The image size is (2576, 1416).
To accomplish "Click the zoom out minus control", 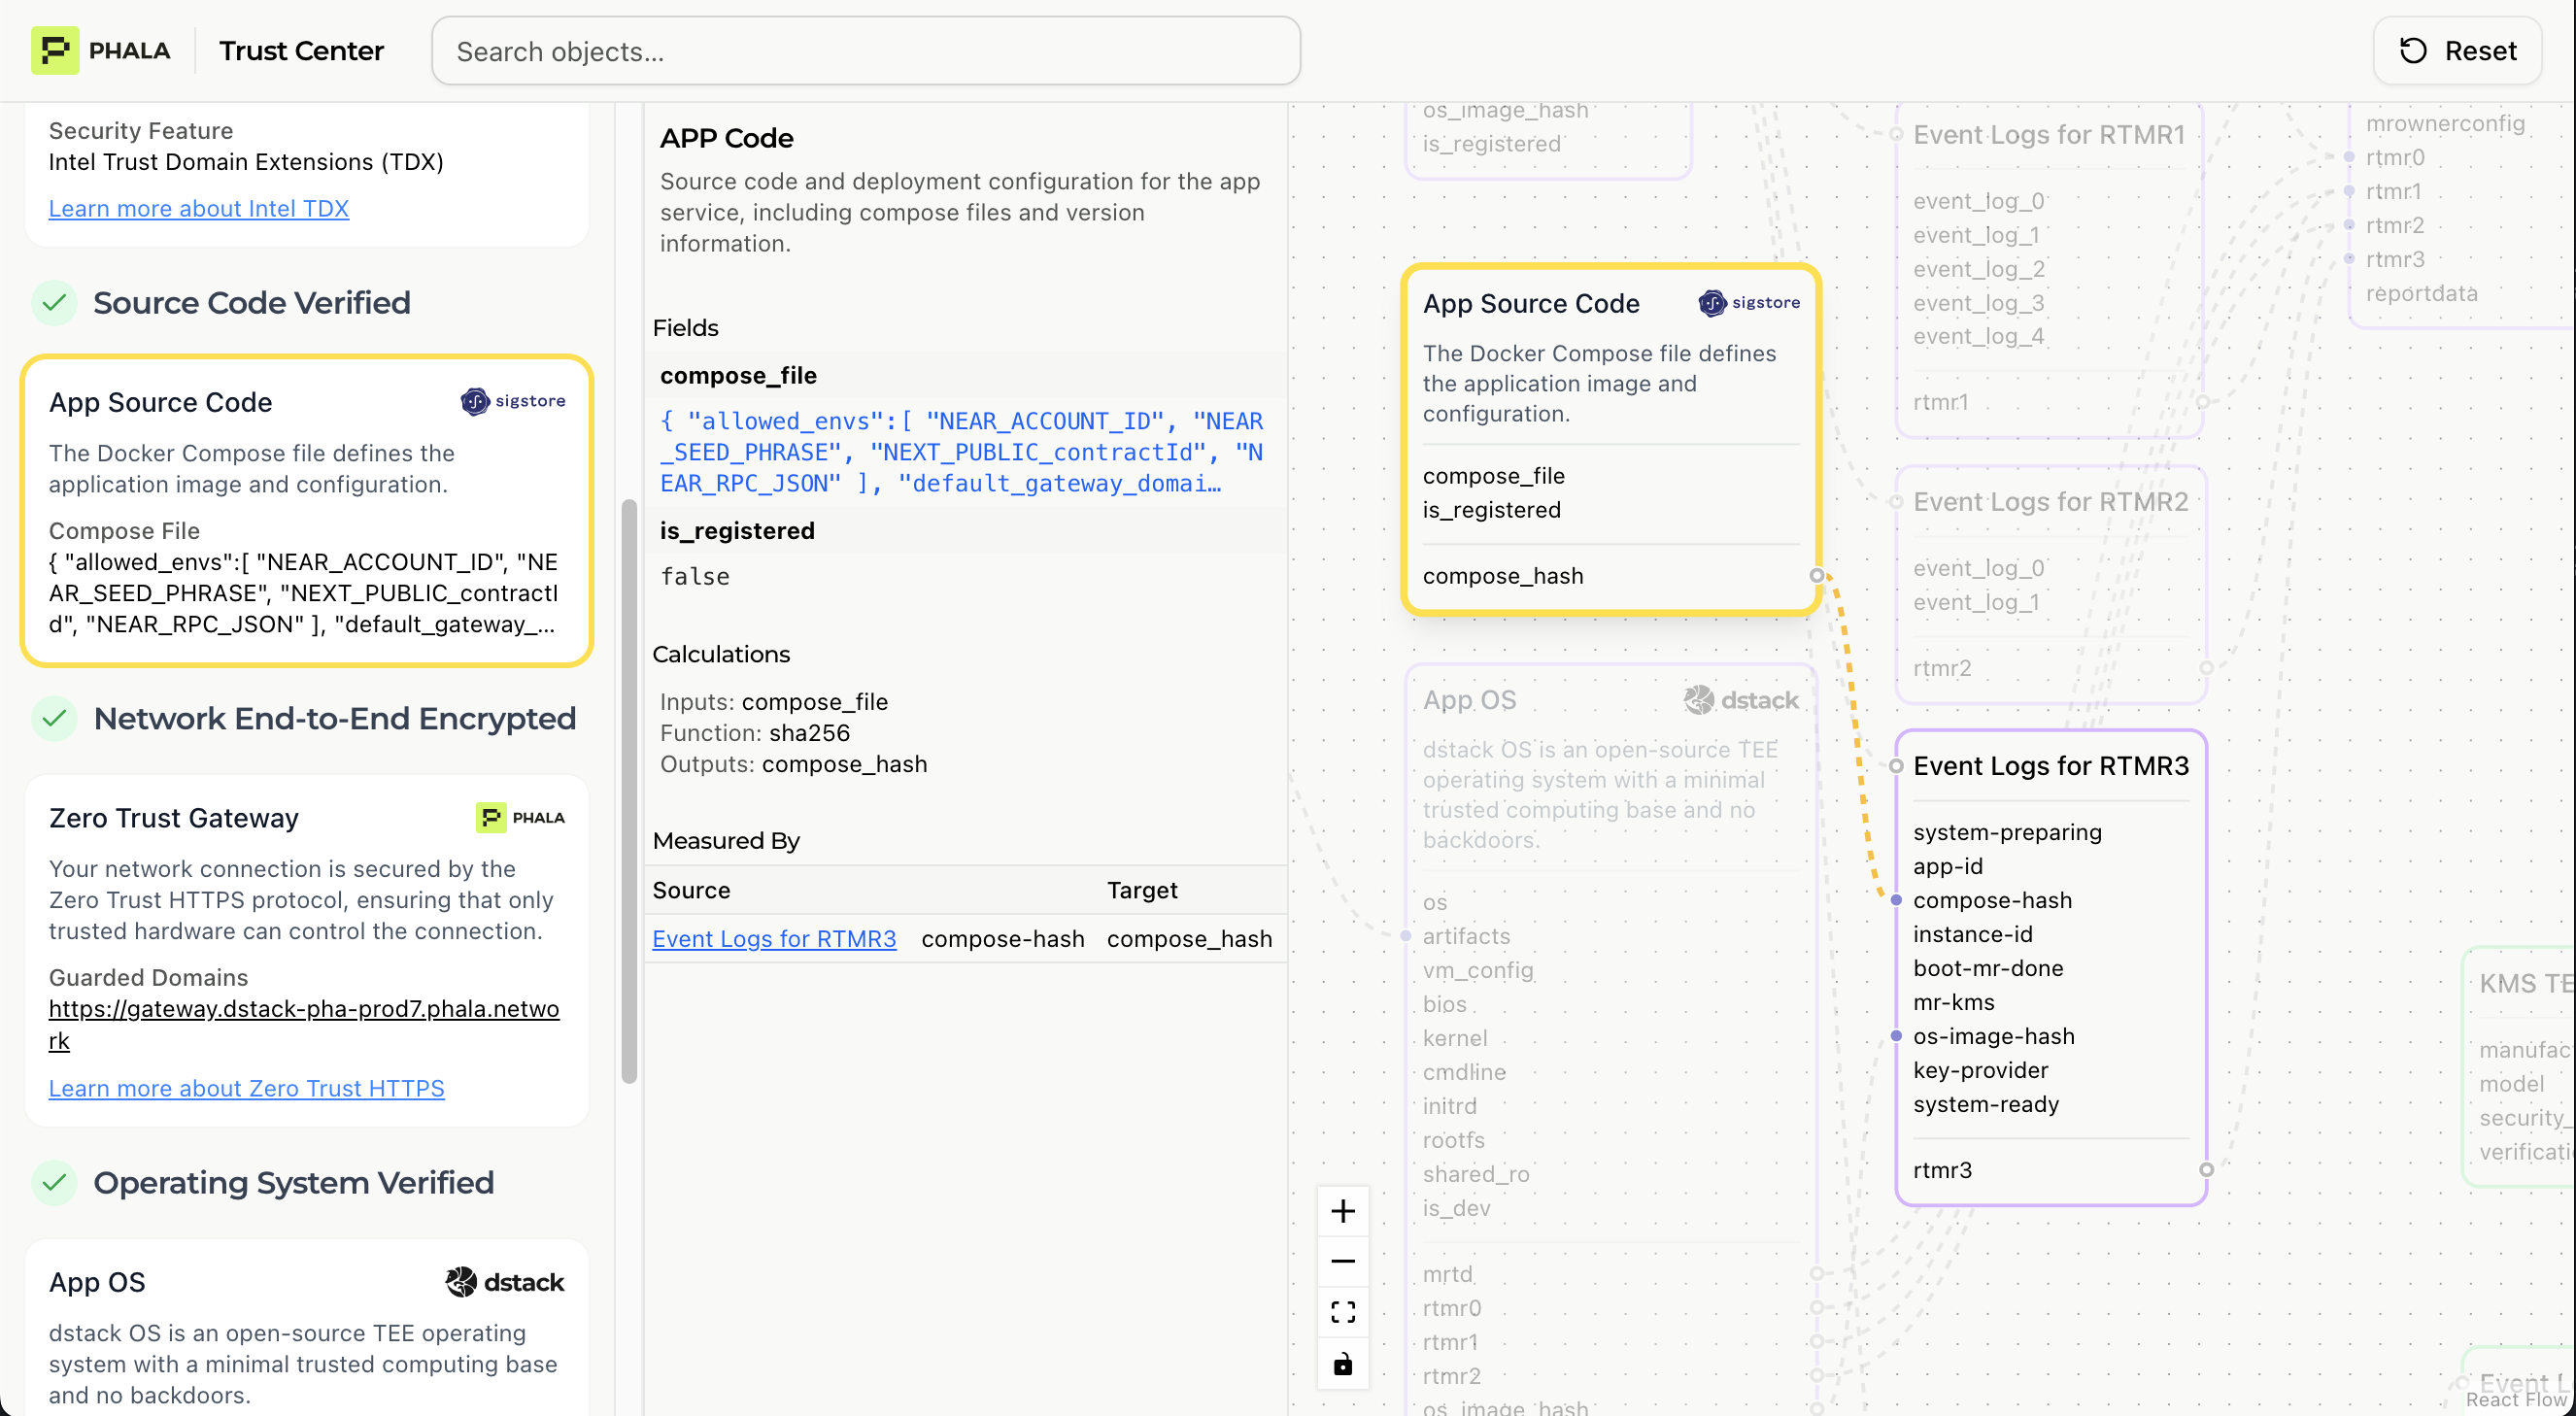I will 1342,1261.
